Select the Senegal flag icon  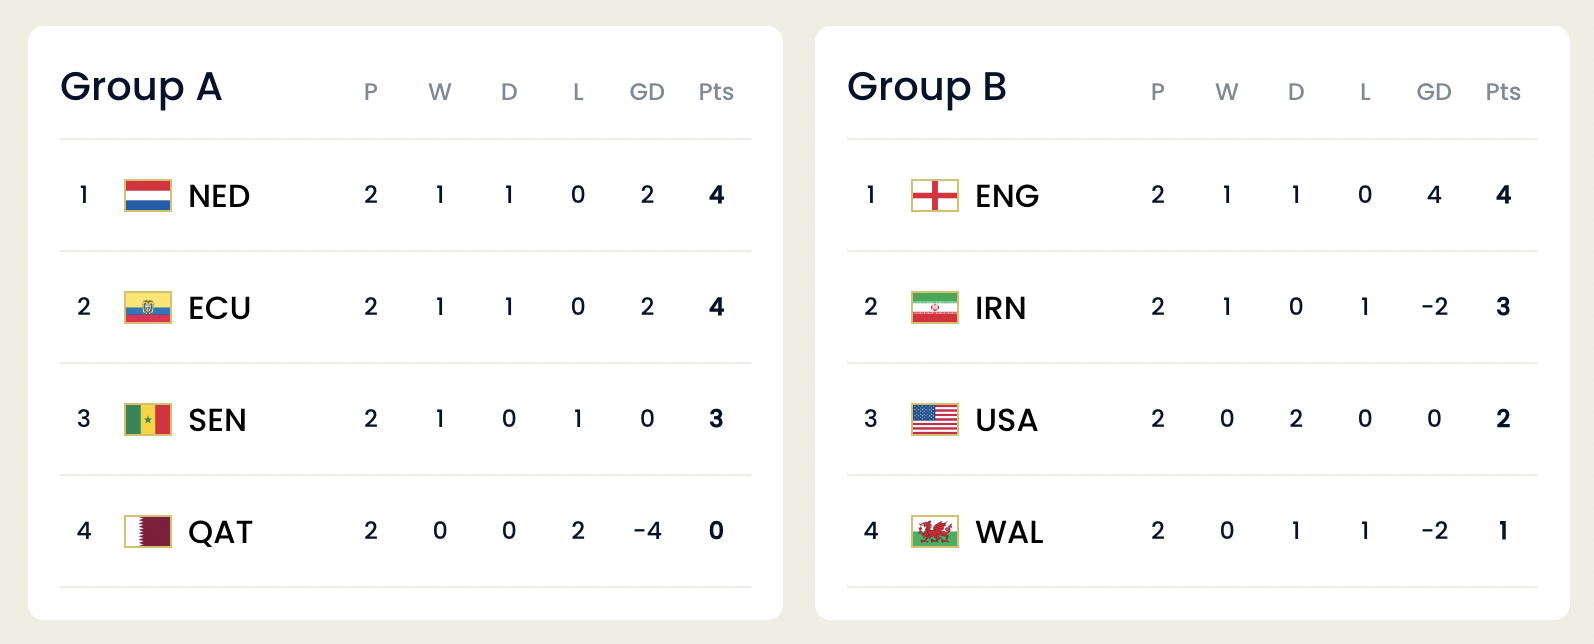pos(148,419)
